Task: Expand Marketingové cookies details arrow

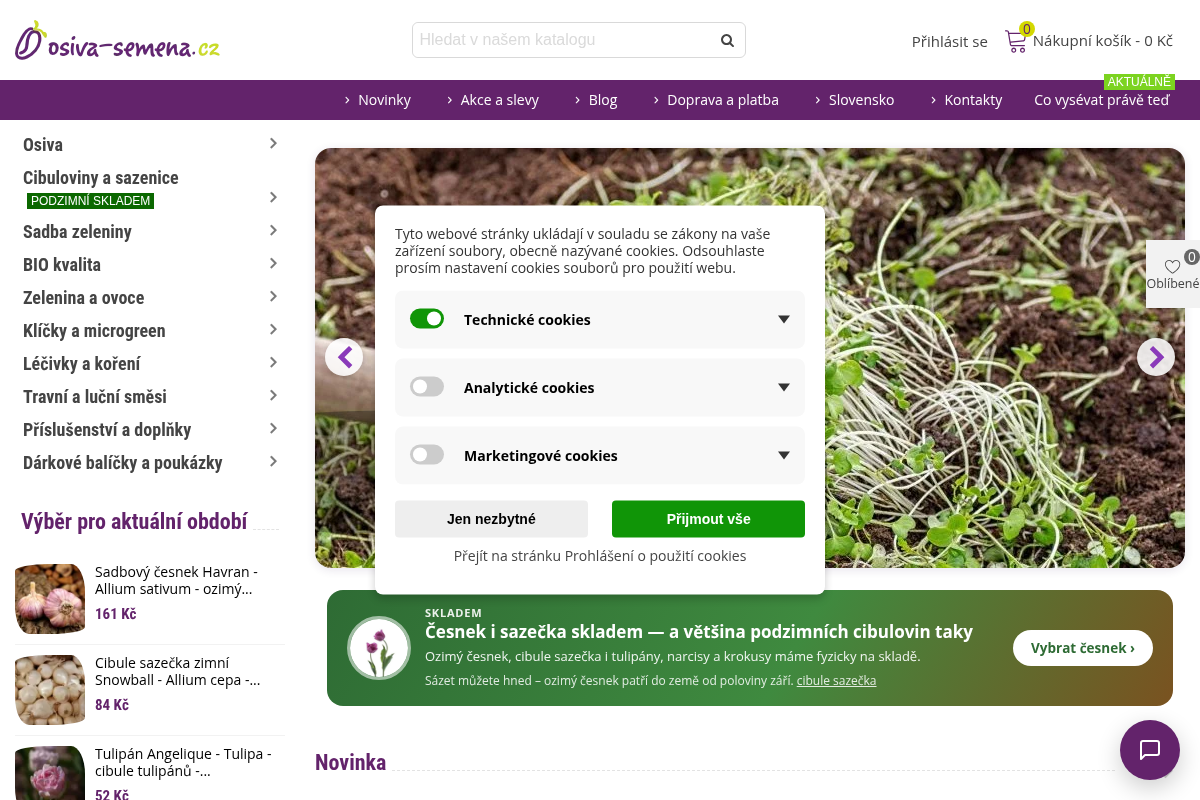Action: point(784,456)
